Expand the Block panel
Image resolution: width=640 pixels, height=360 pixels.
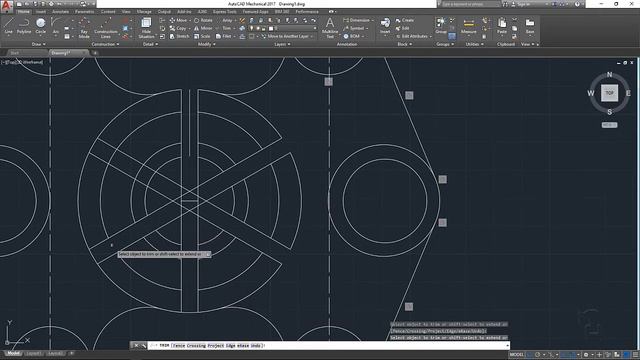coord(404,44)
